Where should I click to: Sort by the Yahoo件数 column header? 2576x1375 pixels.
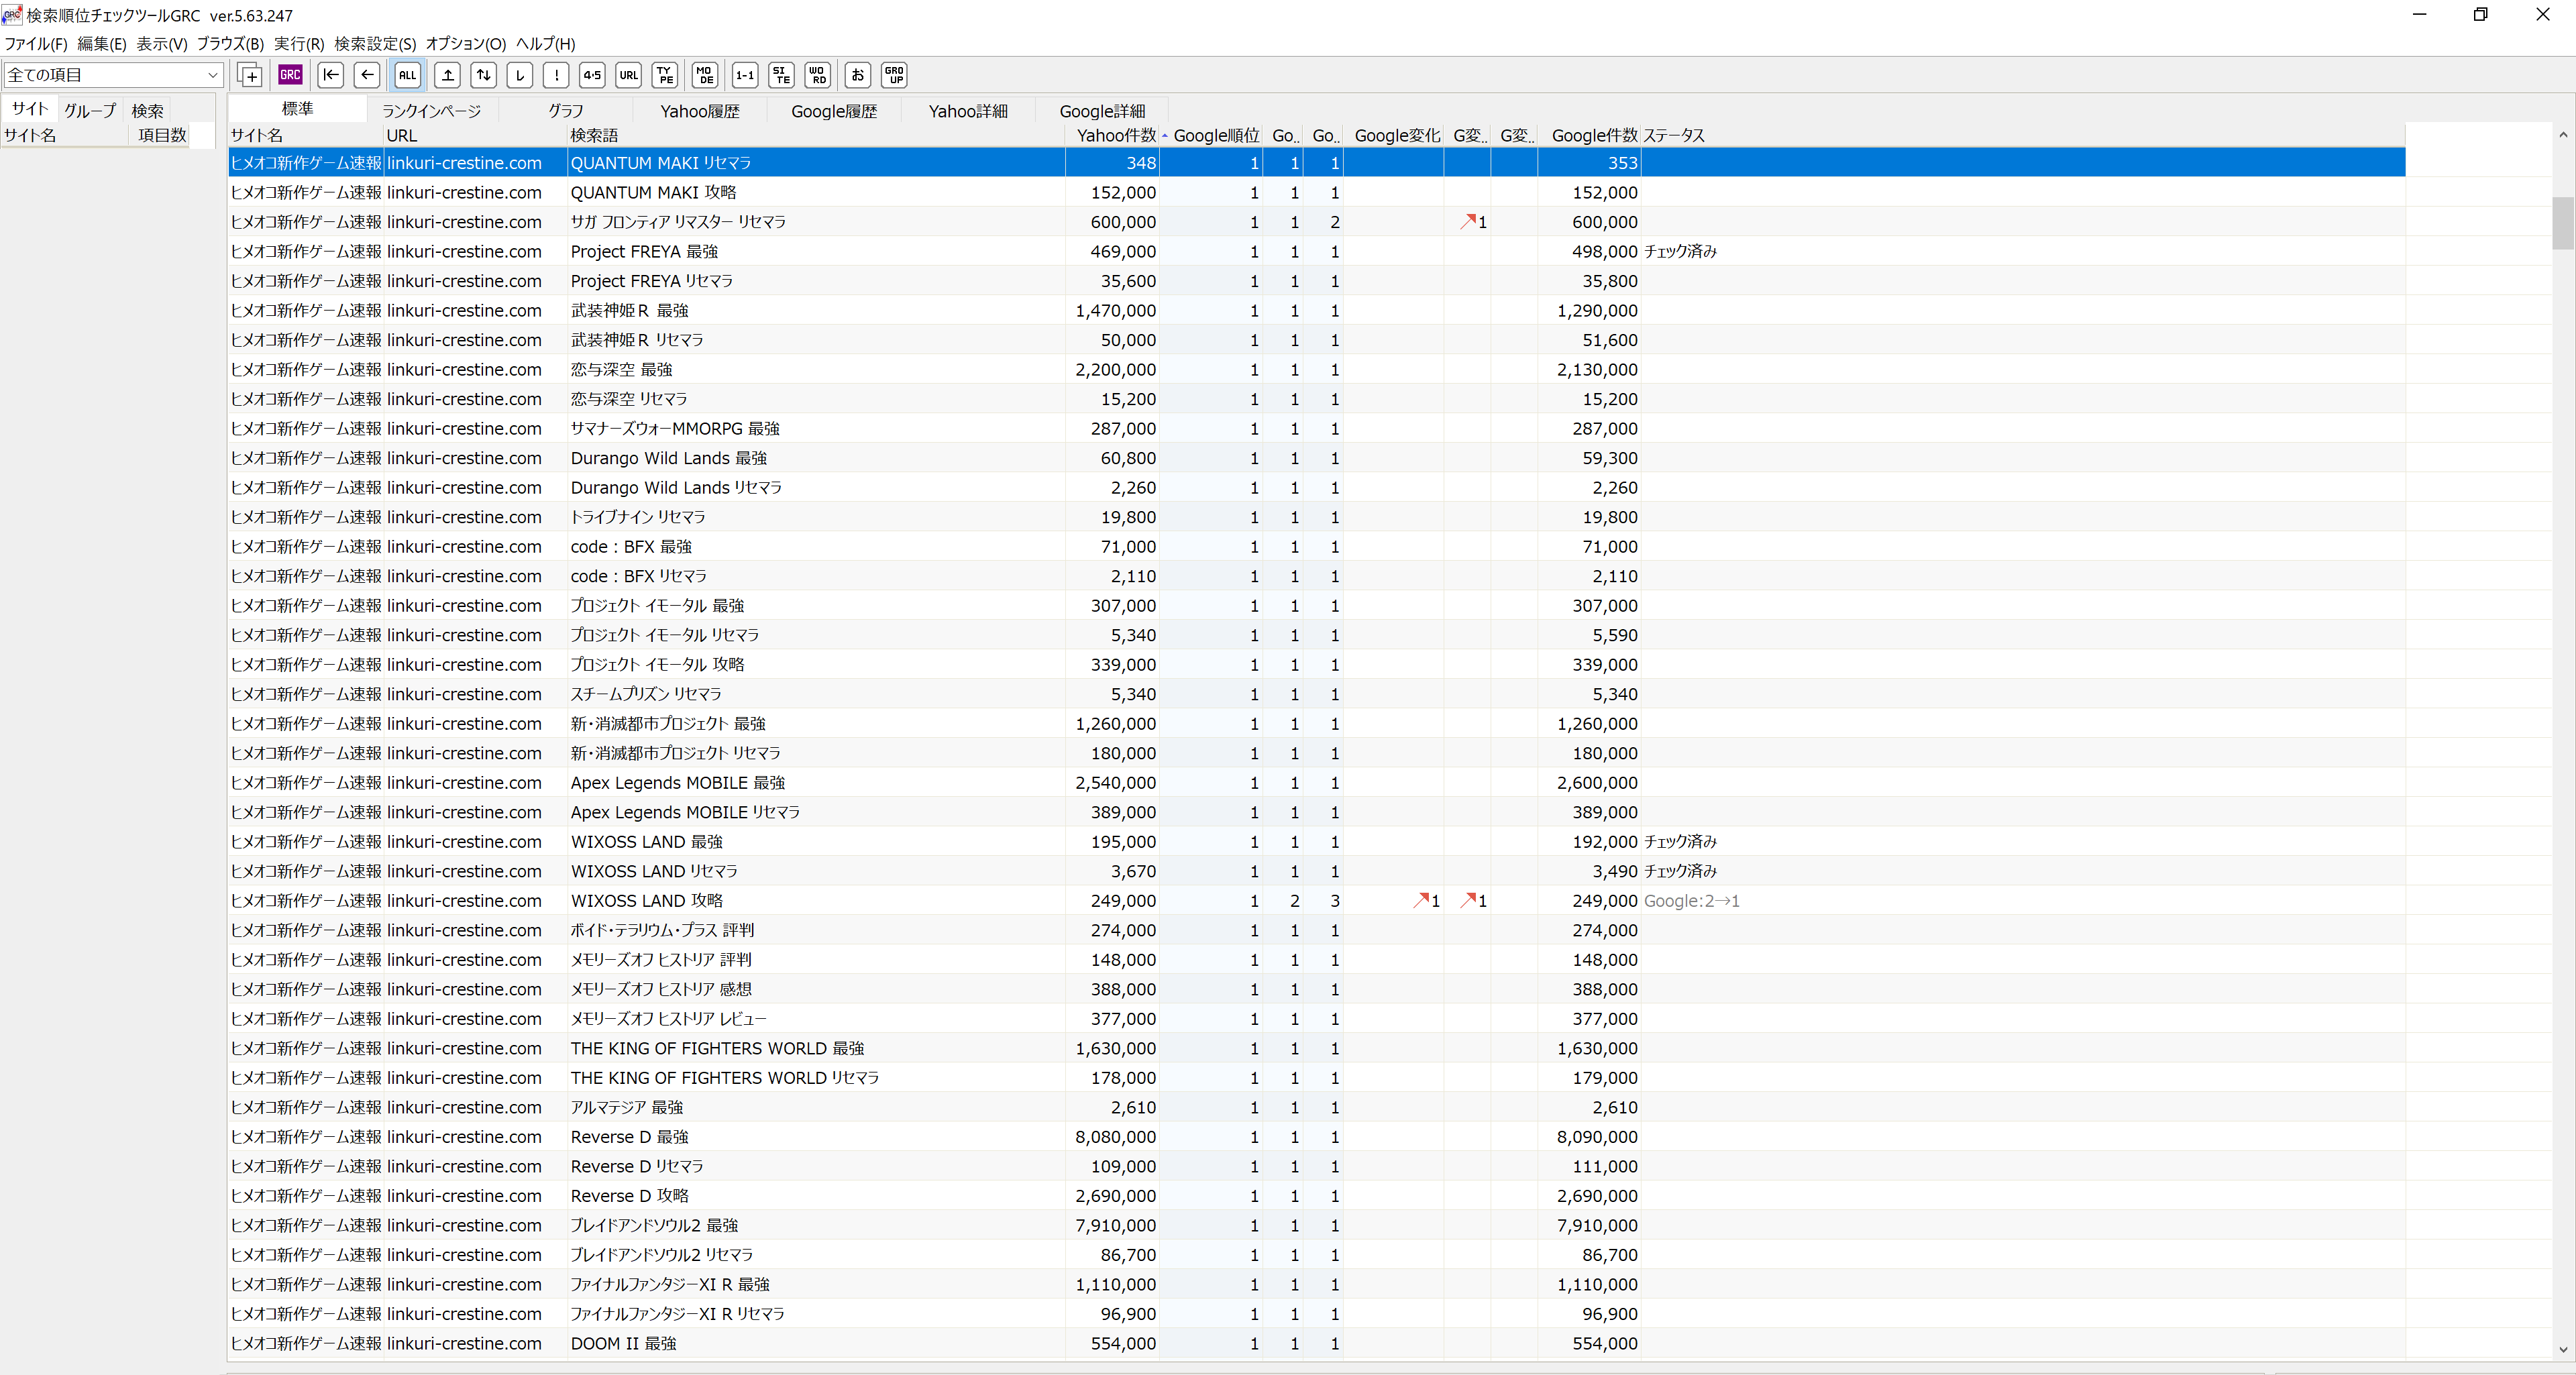pos(1115,135)
